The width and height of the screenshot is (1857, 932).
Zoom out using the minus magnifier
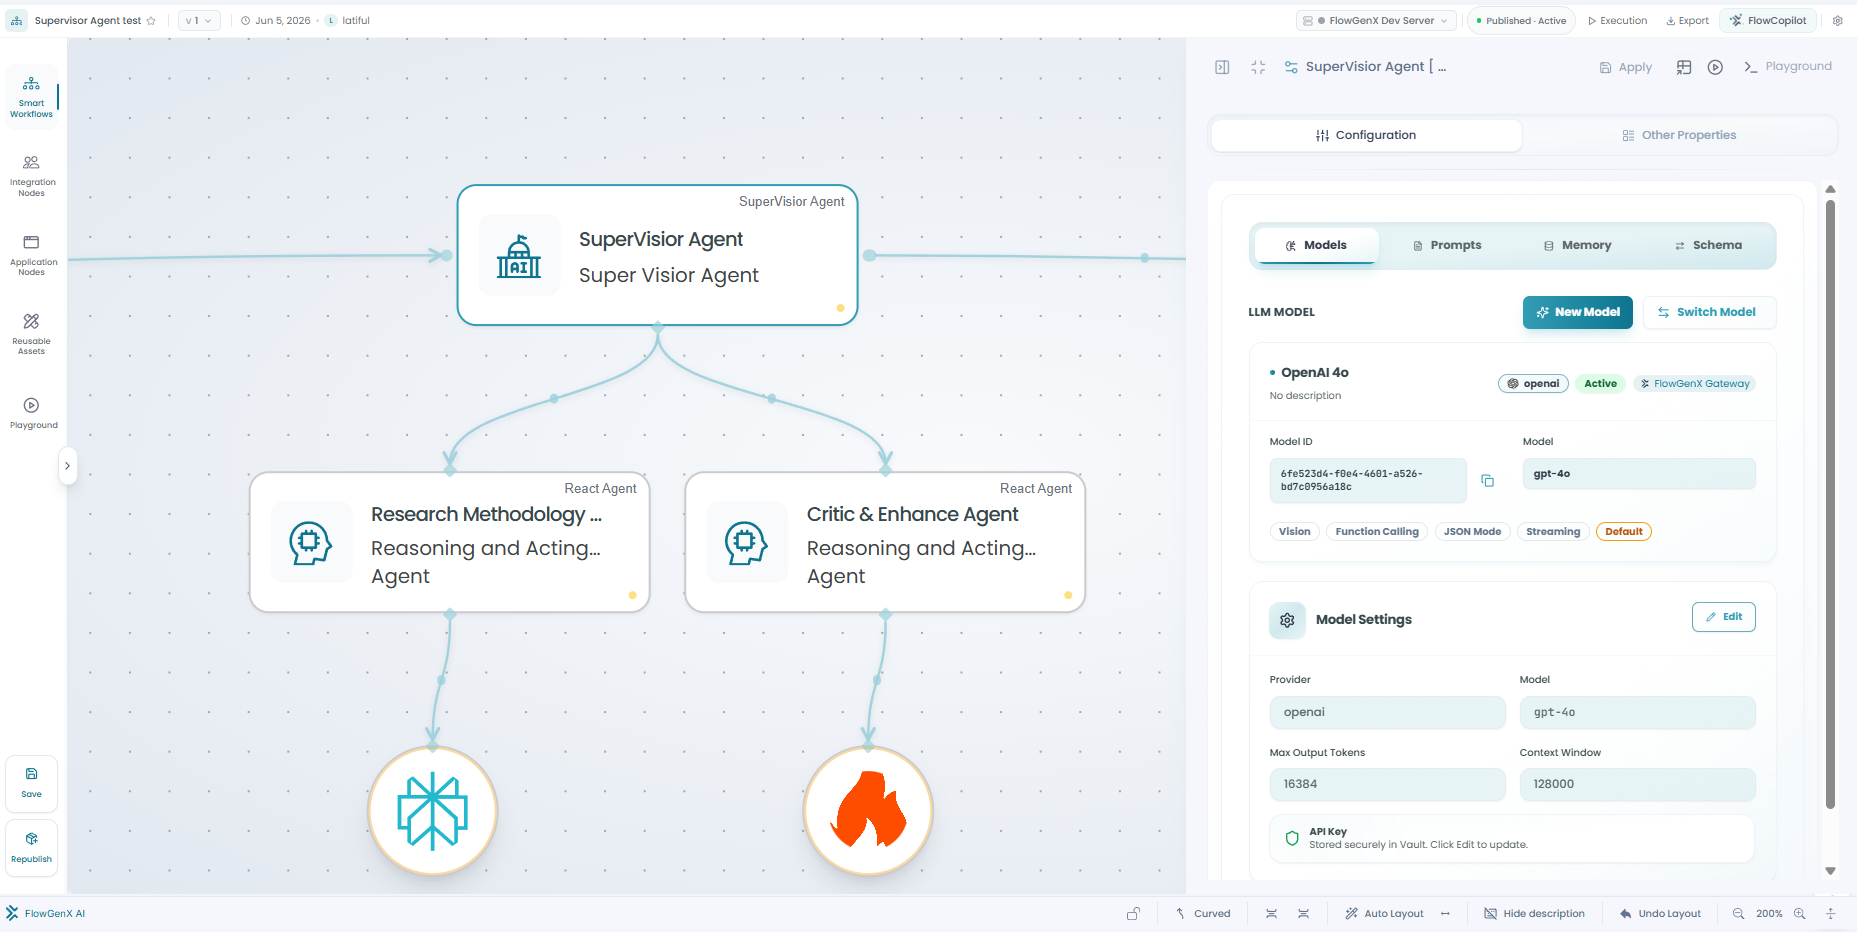tap(1738, 914)
